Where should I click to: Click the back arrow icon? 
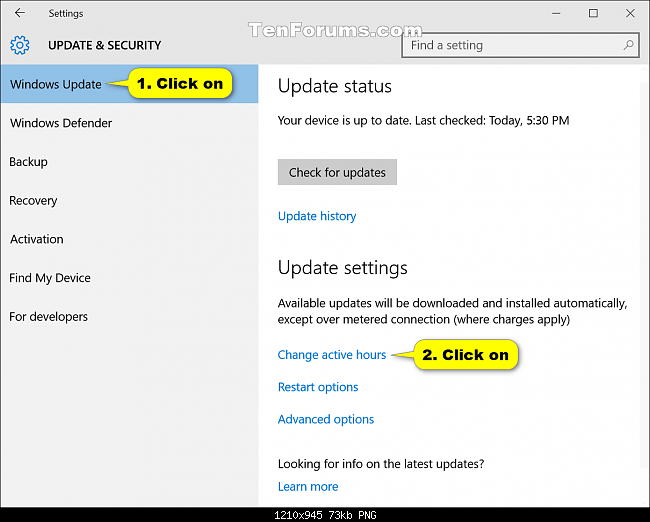pyautogui.click(x=19, y=13)
